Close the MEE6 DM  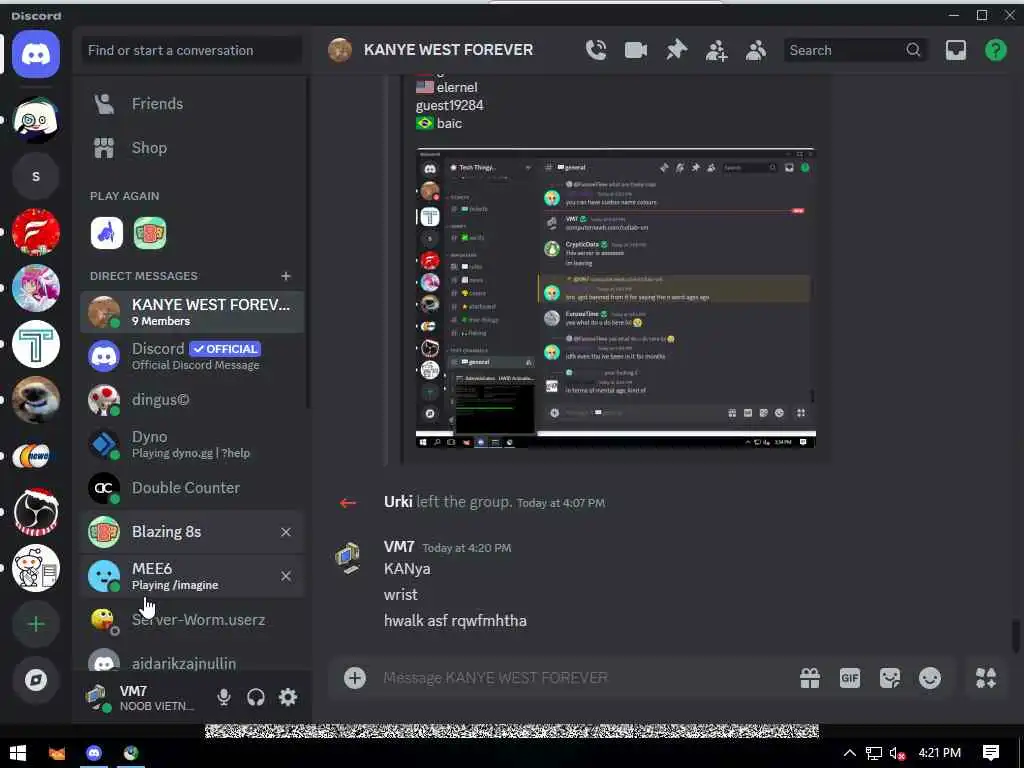click(x=285, y=576)
